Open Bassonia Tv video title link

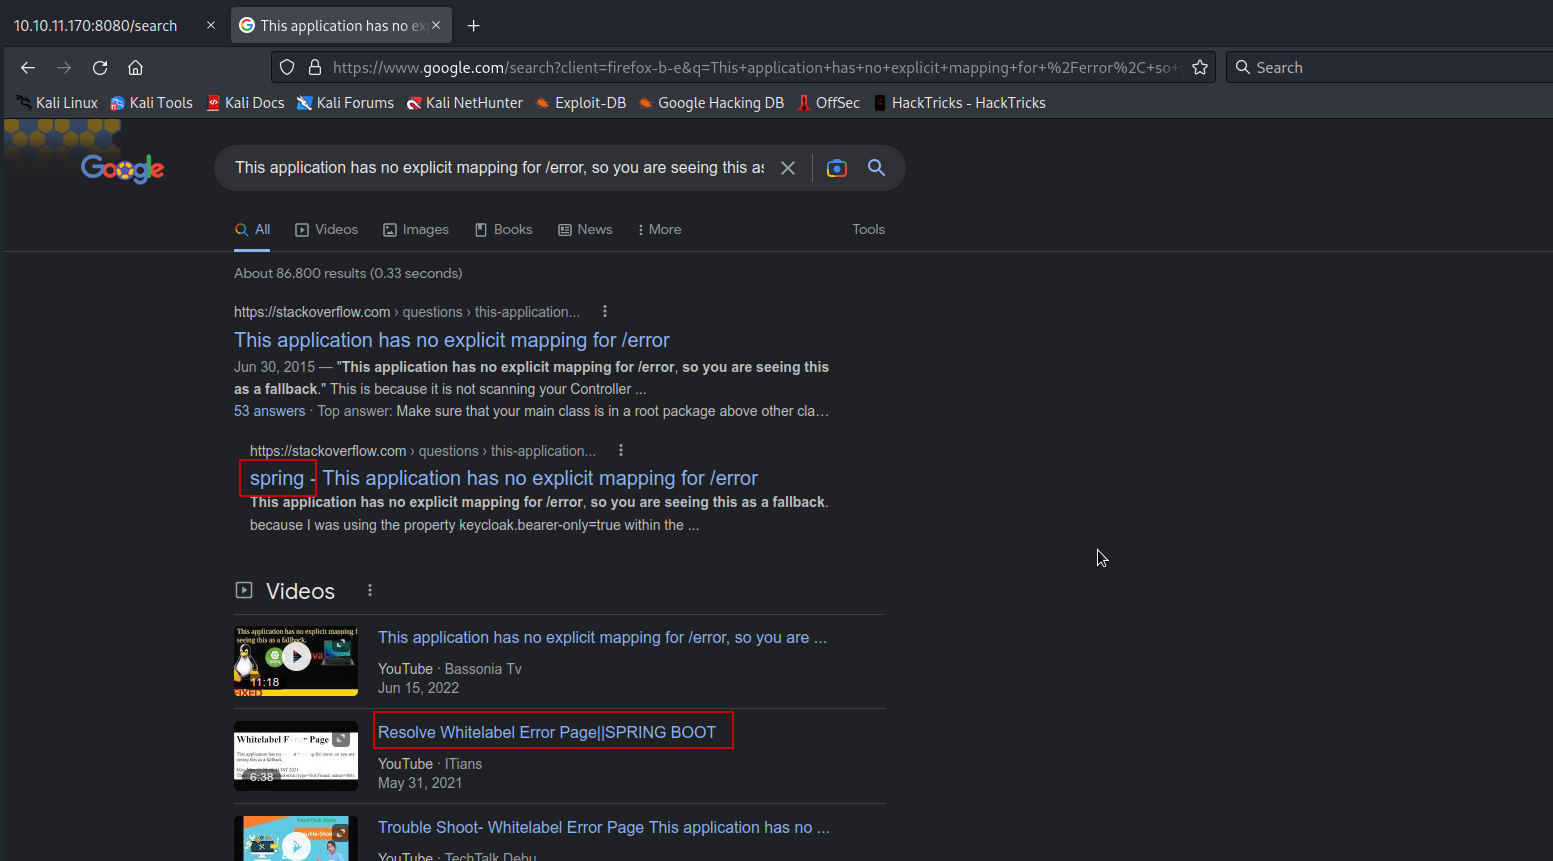tap(602, 637)
